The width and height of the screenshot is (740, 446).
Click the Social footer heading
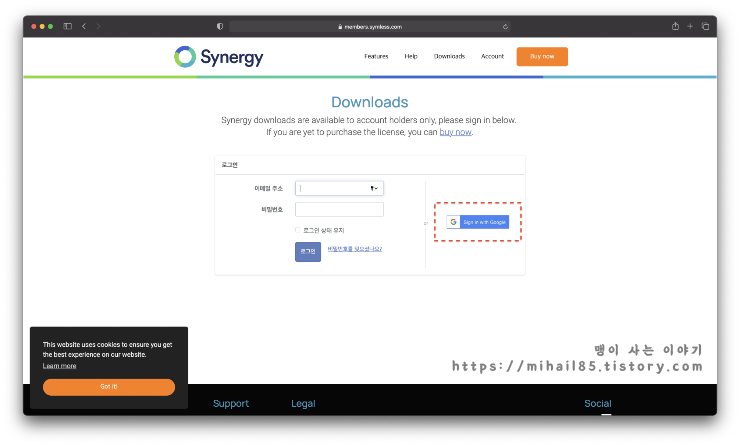click(x=597, y=404)
